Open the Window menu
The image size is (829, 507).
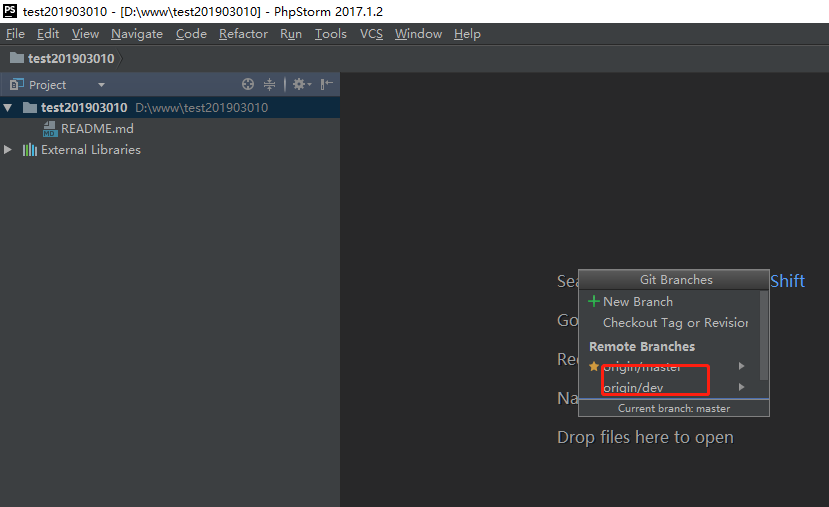coord(418,34)
